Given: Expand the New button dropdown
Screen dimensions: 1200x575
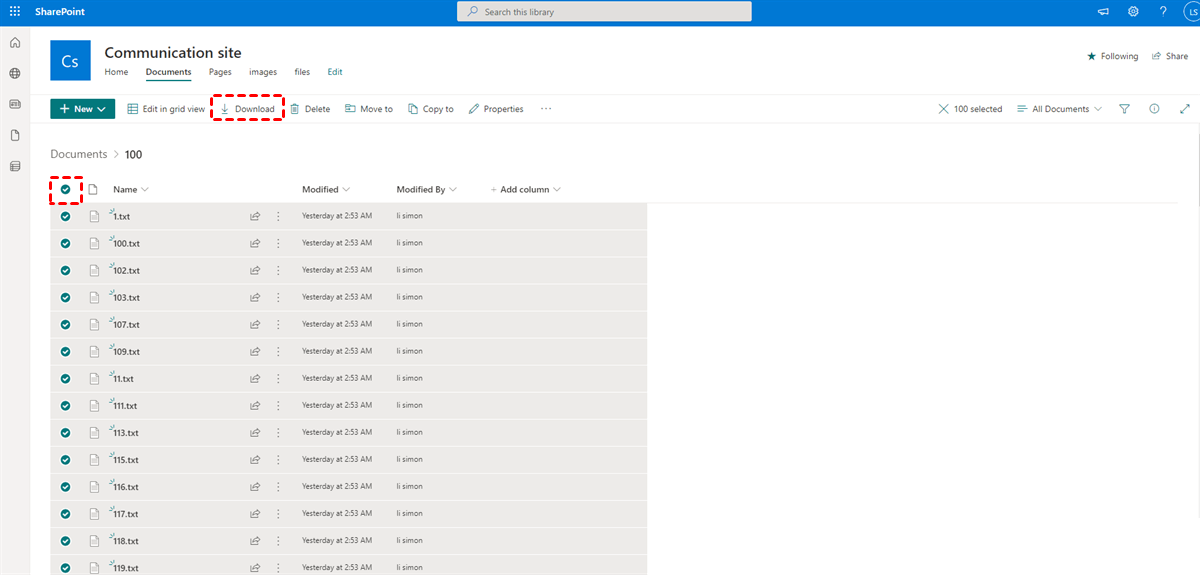Looking at the screenshot, I should pyautogui.click(x=83, y=109).
